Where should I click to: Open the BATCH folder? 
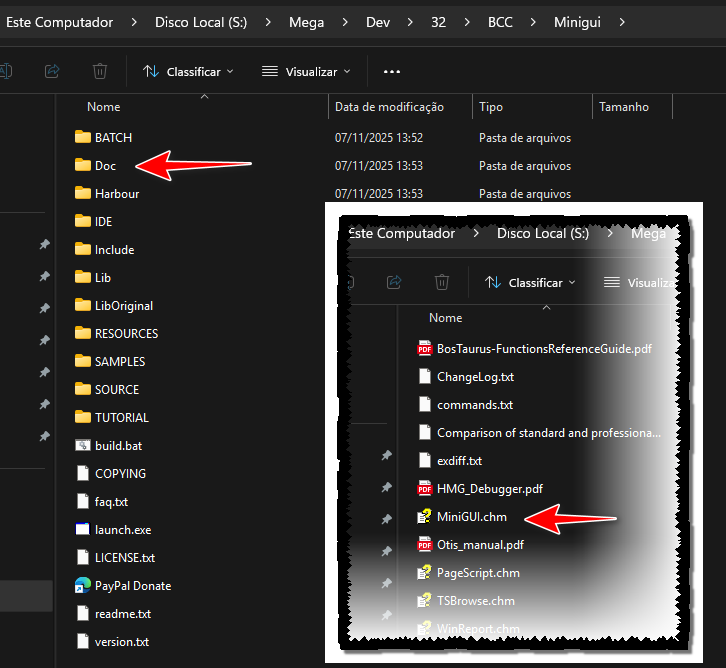click(112, 138)
